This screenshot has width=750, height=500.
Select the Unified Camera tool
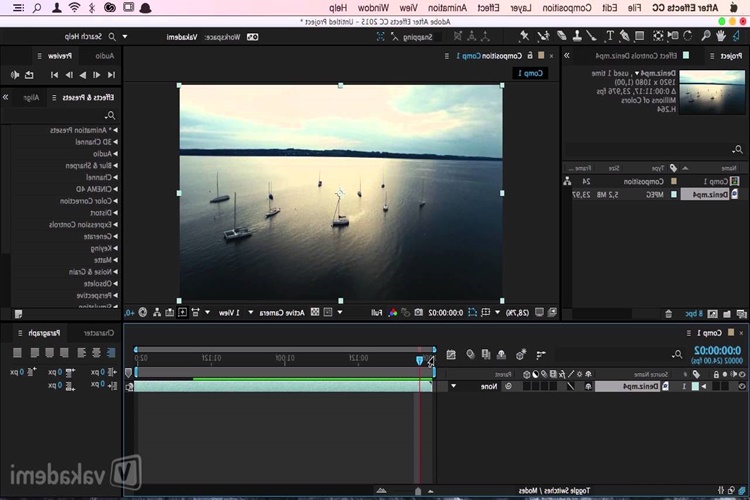(x=673, y=36)
